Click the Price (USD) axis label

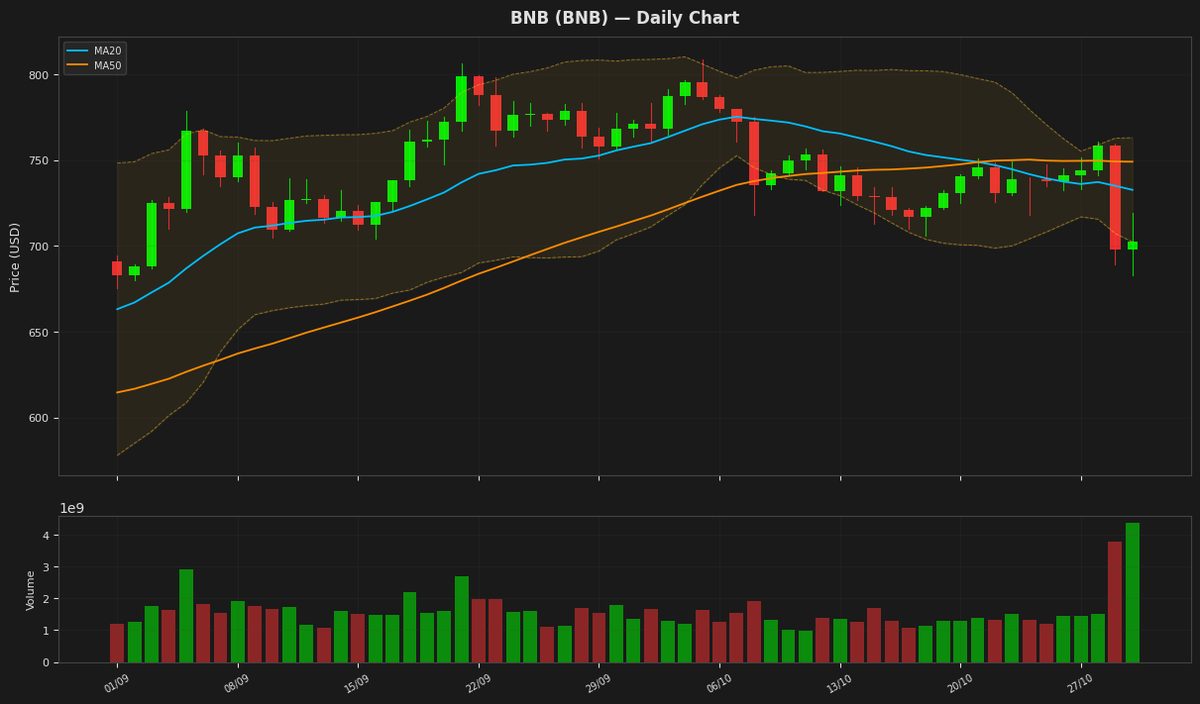click(15, 257)
